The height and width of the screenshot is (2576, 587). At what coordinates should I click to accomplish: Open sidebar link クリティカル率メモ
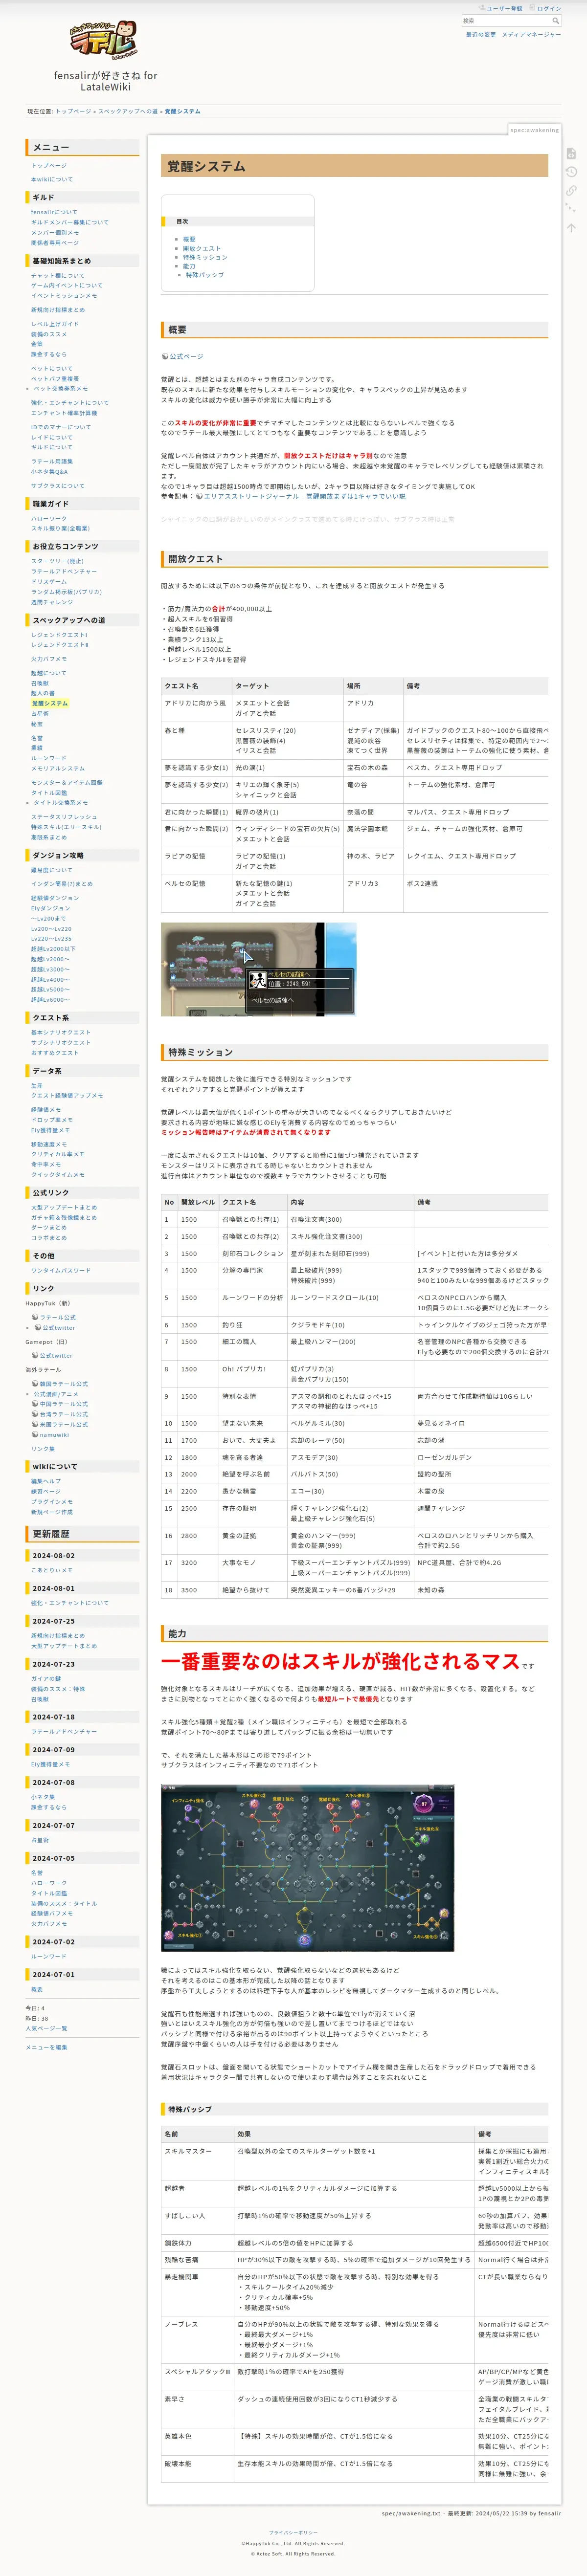click(57, 1154)
